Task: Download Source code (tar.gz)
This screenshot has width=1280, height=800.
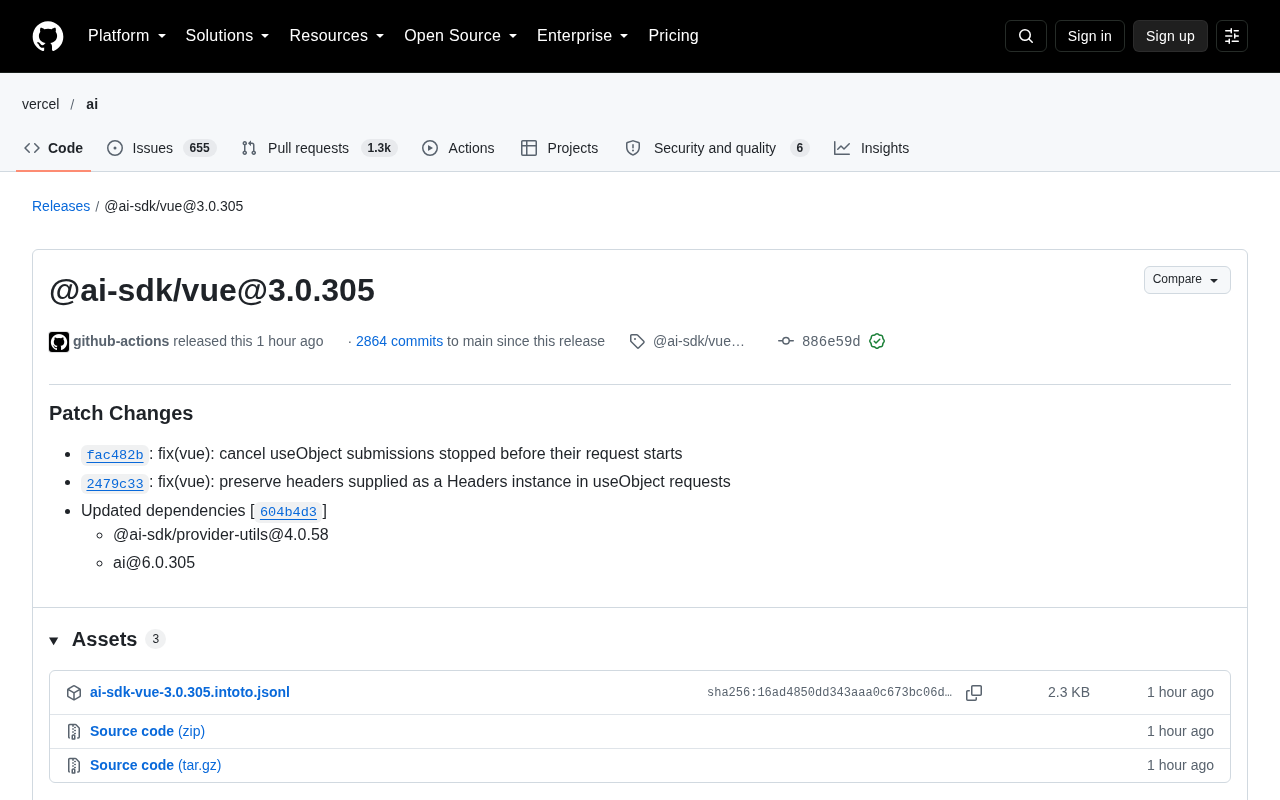Action: tap(155, 765)
